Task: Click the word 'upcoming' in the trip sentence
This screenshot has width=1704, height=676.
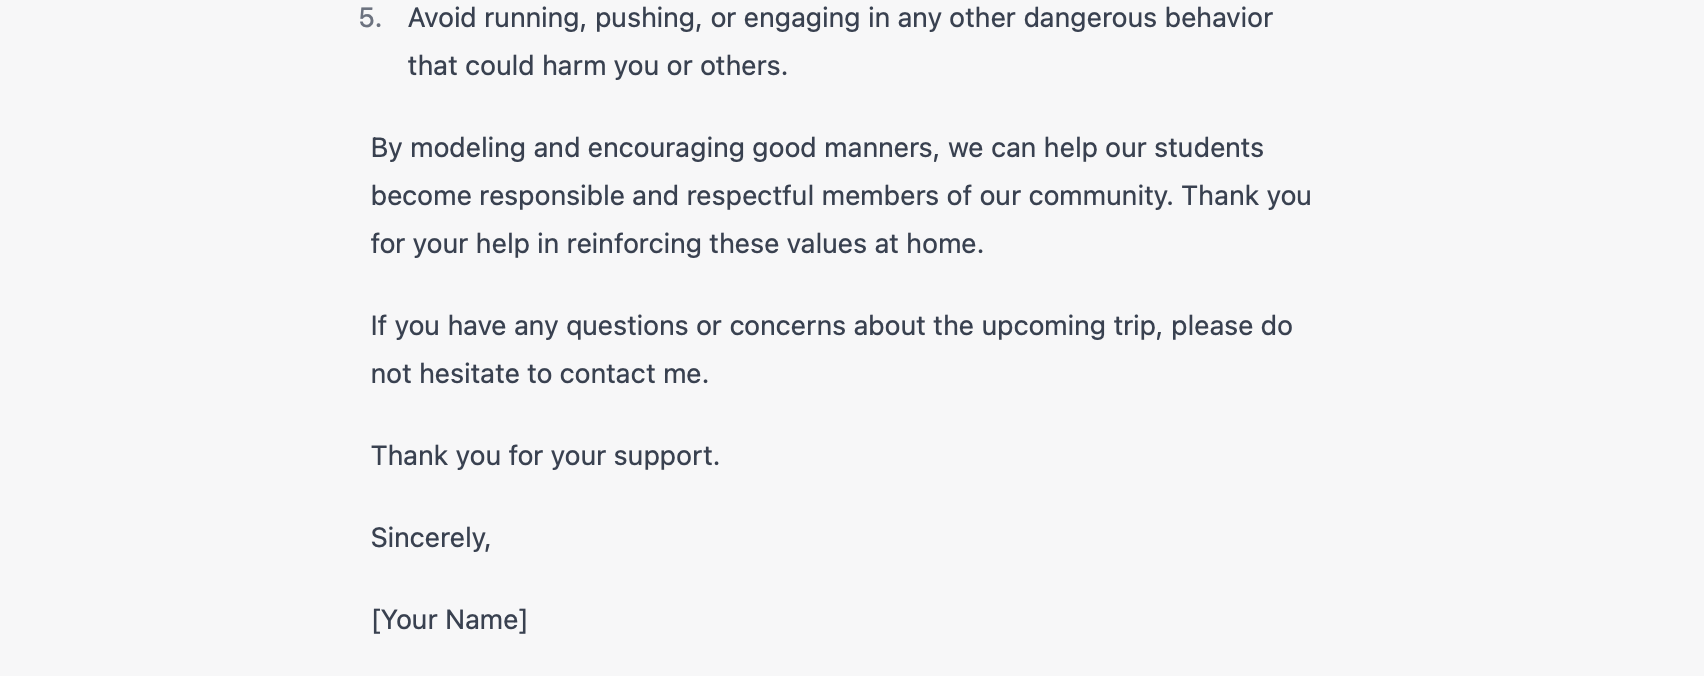Action: 1043,326
